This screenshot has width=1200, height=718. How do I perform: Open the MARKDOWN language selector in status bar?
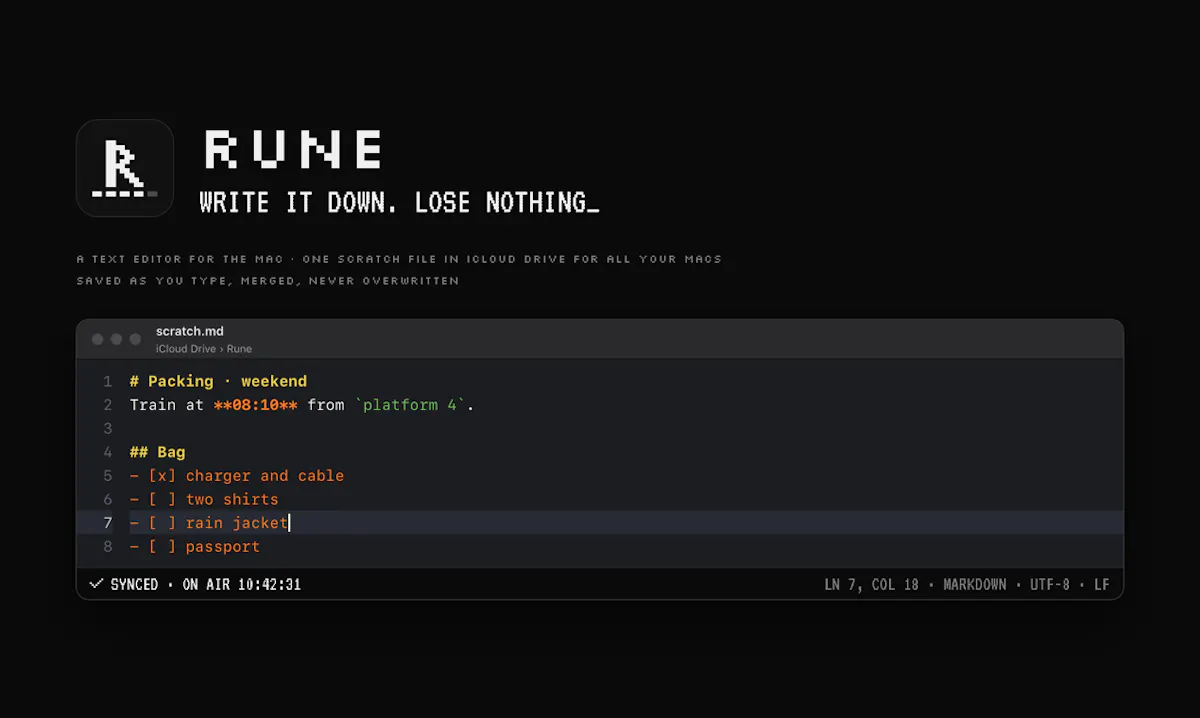click(975, 584)
